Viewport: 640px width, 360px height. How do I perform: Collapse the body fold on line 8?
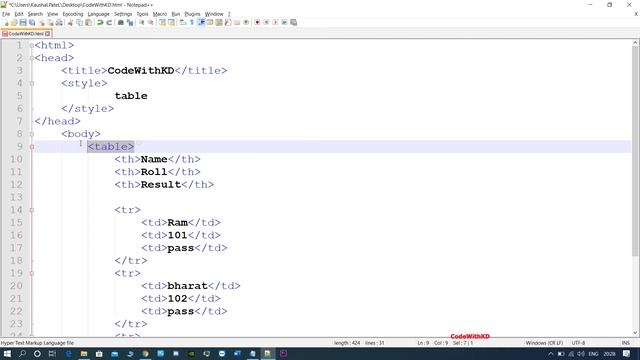(x=32, y=134)
